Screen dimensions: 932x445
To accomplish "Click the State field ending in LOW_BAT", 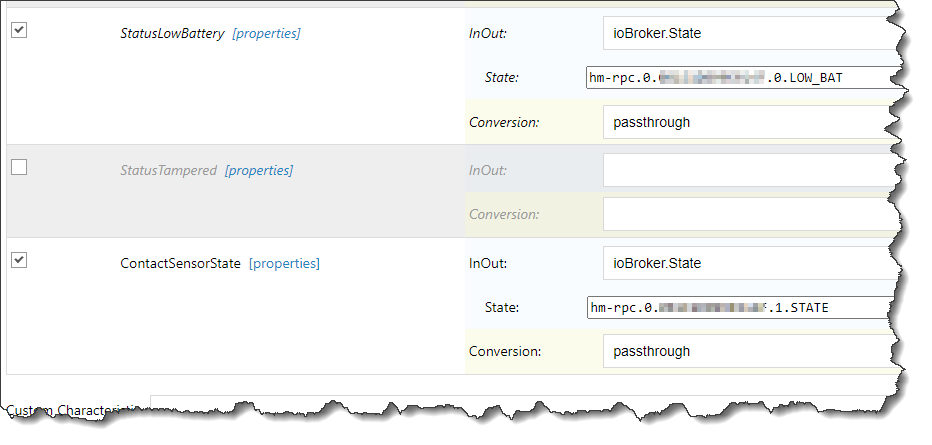I will (x=740, y=78).
